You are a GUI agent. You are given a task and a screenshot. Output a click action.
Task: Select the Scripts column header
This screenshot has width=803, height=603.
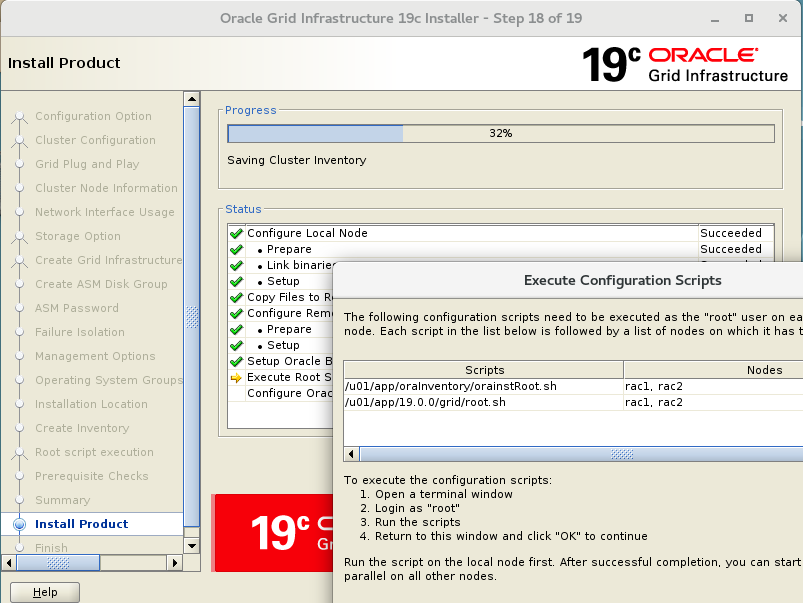(484, 370)
